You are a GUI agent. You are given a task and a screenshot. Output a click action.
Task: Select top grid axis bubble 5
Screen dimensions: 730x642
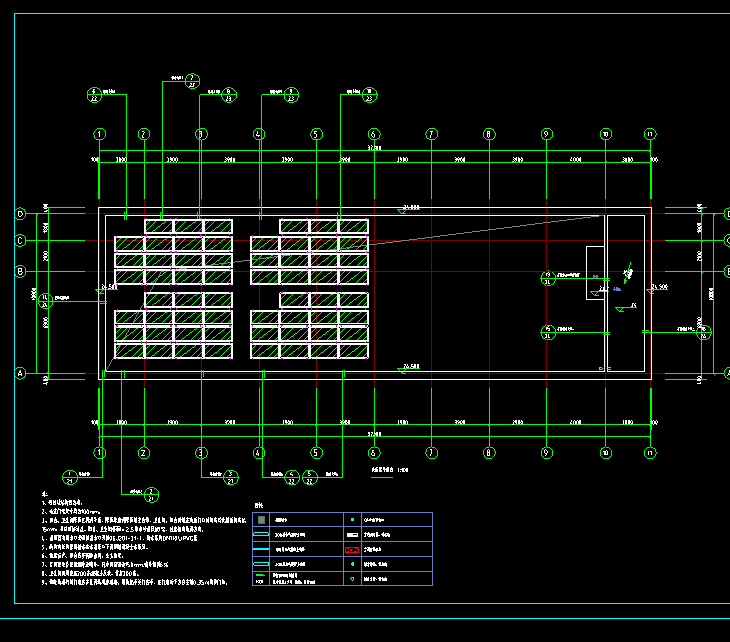click(316, 134)
